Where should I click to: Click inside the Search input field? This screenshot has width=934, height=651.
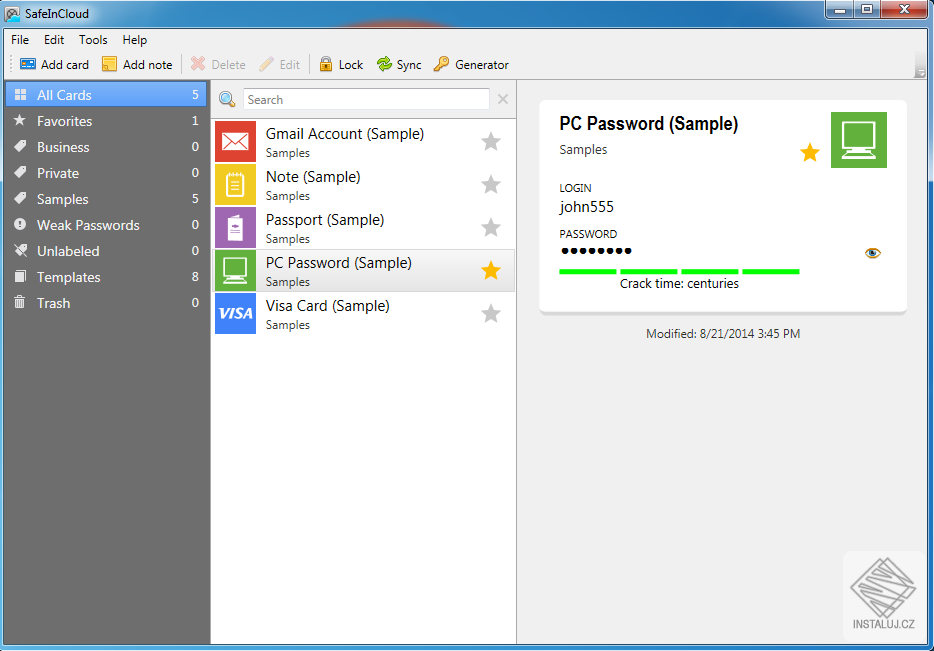point(365,99)
